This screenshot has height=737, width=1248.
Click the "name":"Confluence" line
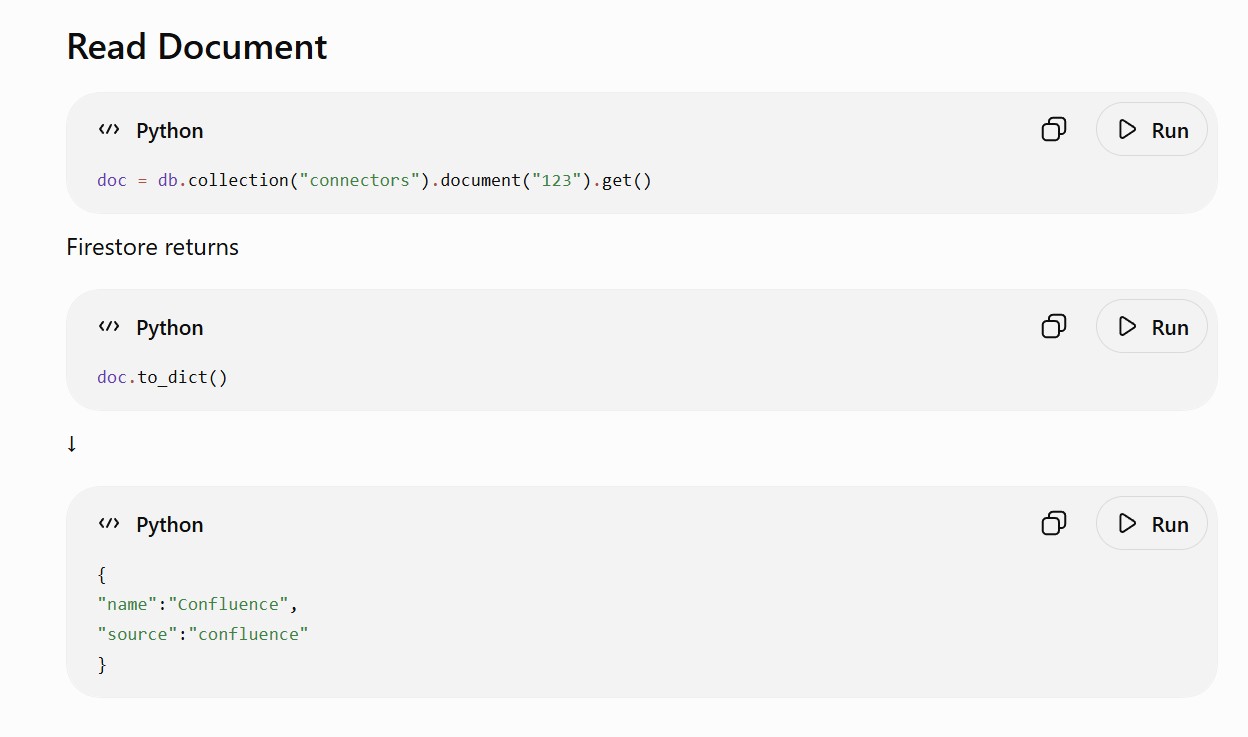pos(198,604)
